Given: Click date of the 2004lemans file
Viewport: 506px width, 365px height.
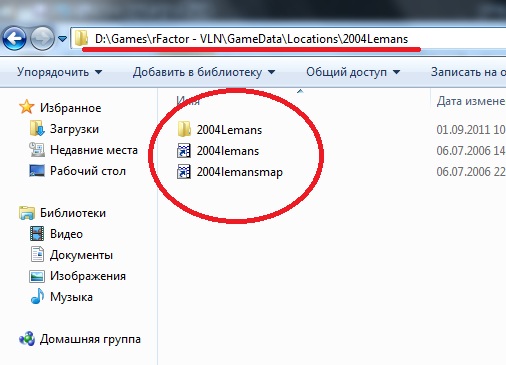Looking at the screenshot, I should (x=471, y=151).
